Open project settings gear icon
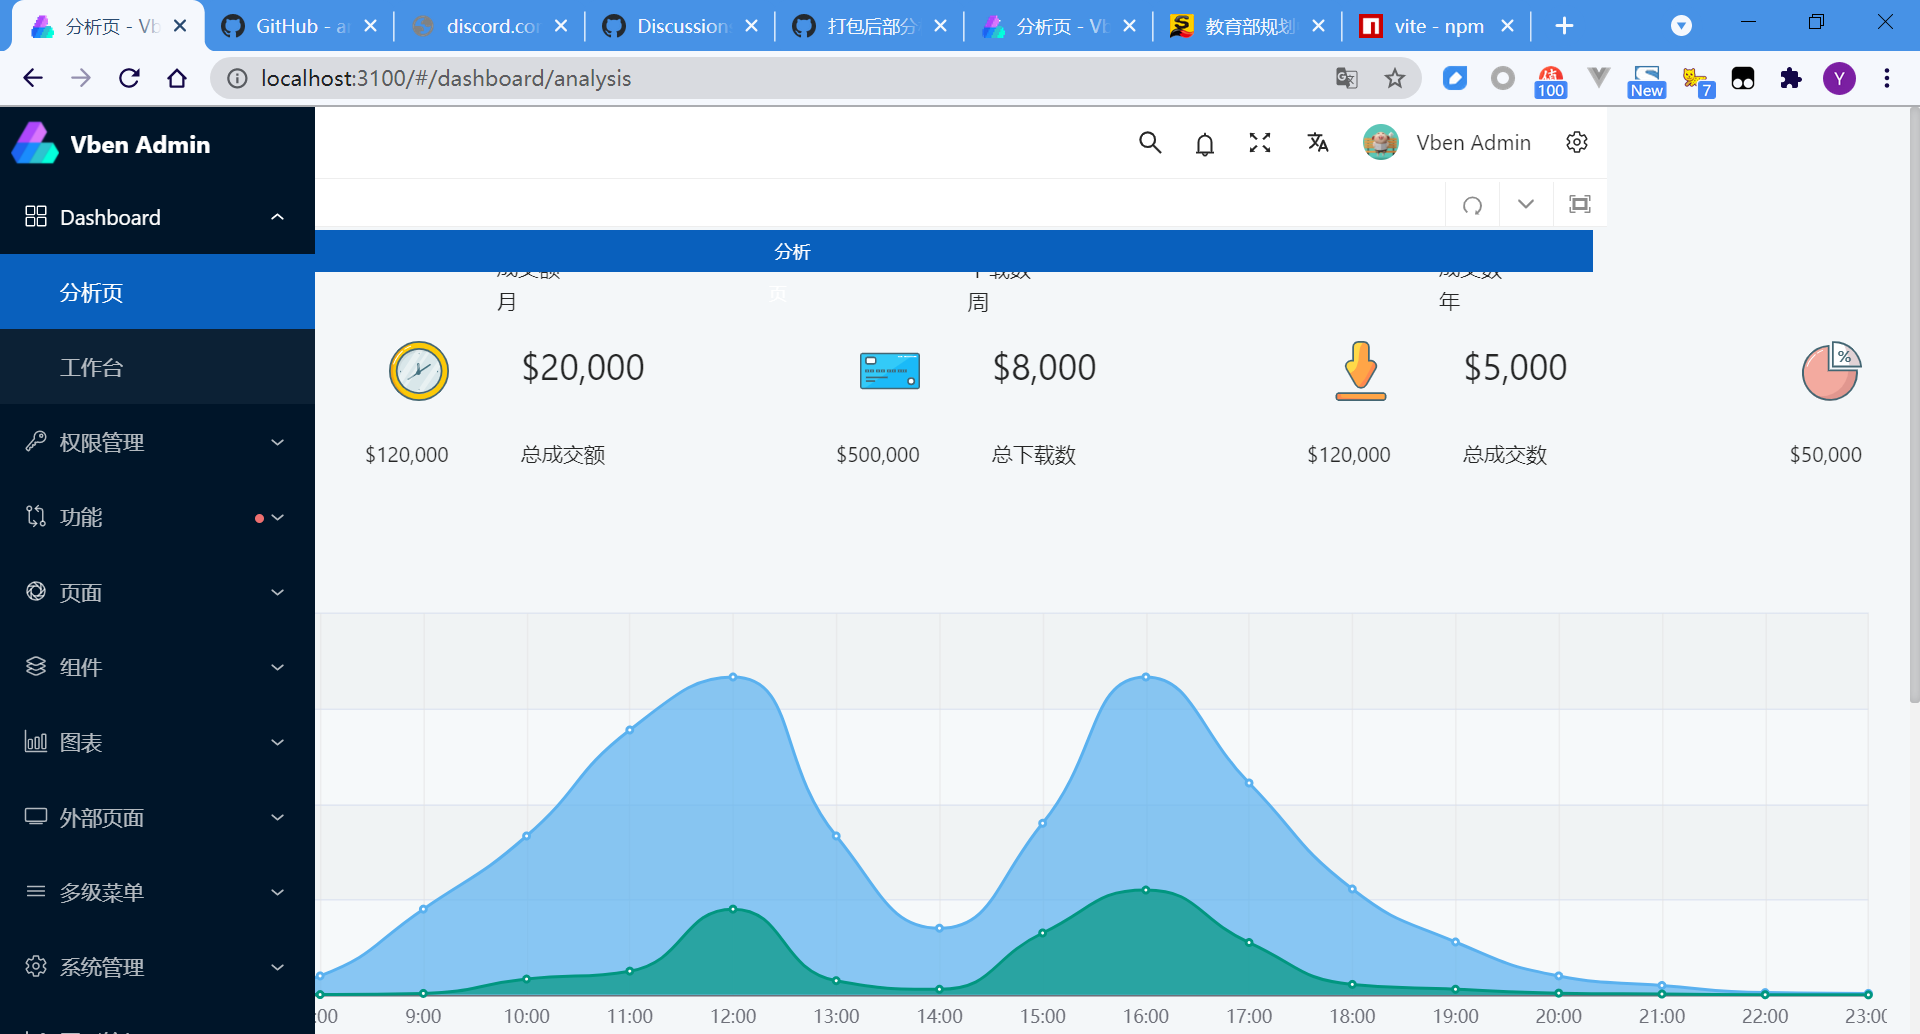 tap(1577, 142)
